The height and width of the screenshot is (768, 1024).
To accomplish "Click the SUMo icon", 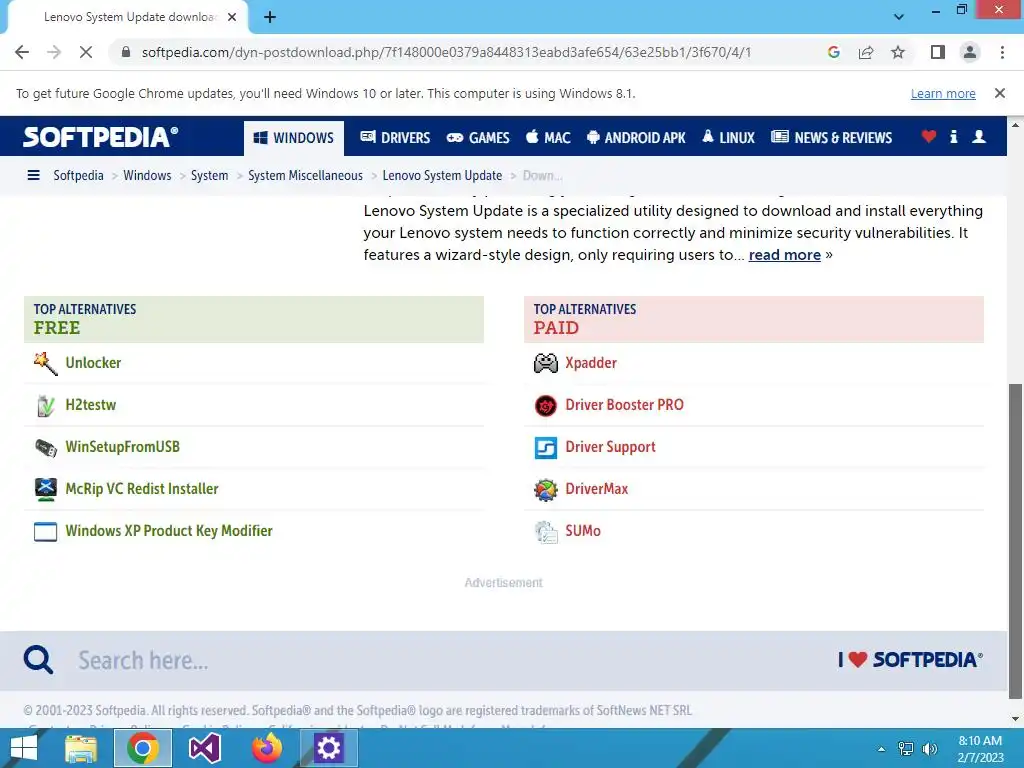I will (546, 532).
